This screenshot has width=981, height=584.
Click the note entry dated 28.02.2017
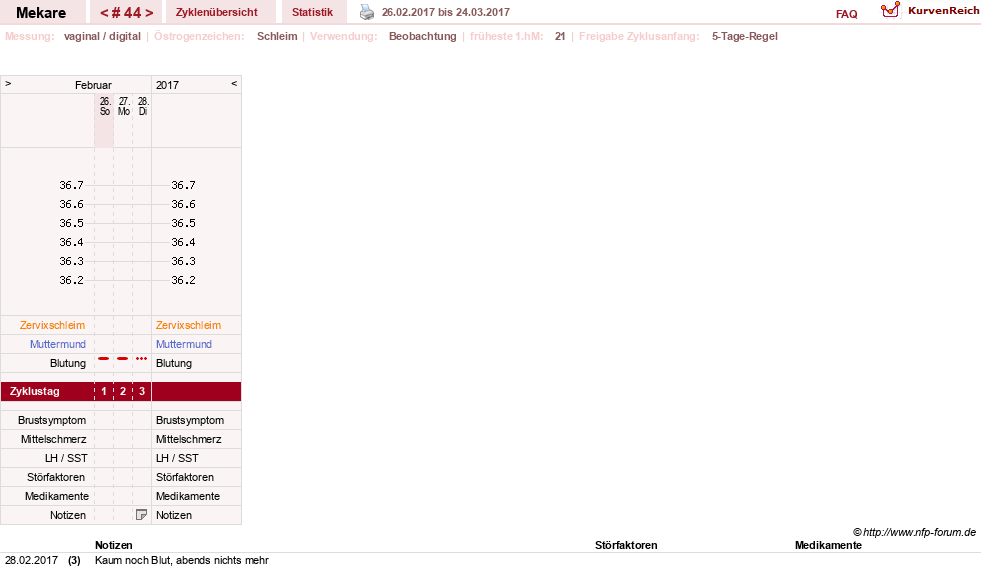(x=31, y=560)
